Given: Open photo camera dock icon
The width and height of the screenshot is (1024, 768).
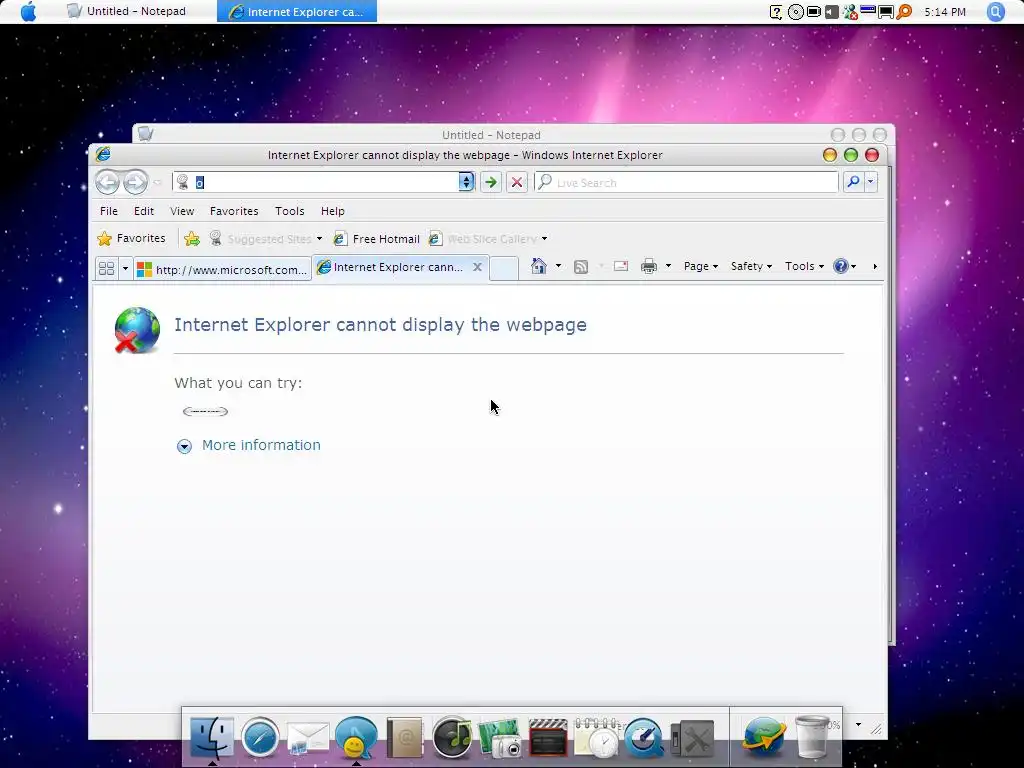Looking at the screenshot, I should (500, 739).
